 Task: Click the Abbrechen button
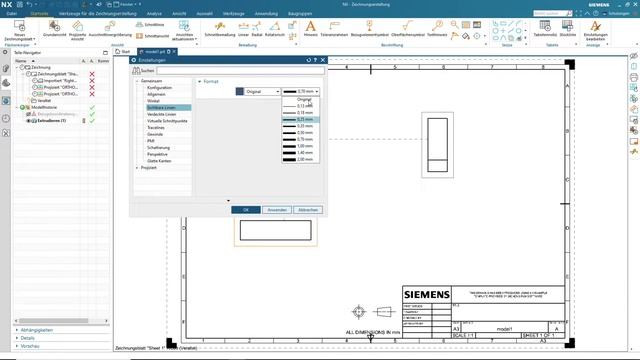click(308, 210)
